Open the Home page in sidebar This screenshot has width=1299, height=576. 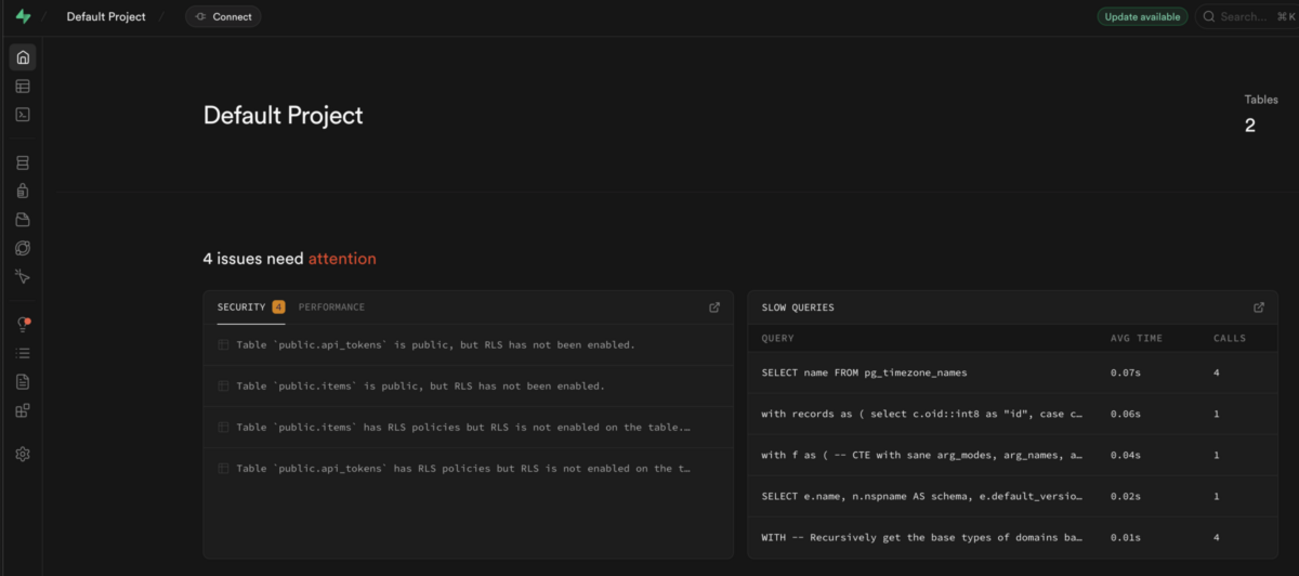(23, 57)
